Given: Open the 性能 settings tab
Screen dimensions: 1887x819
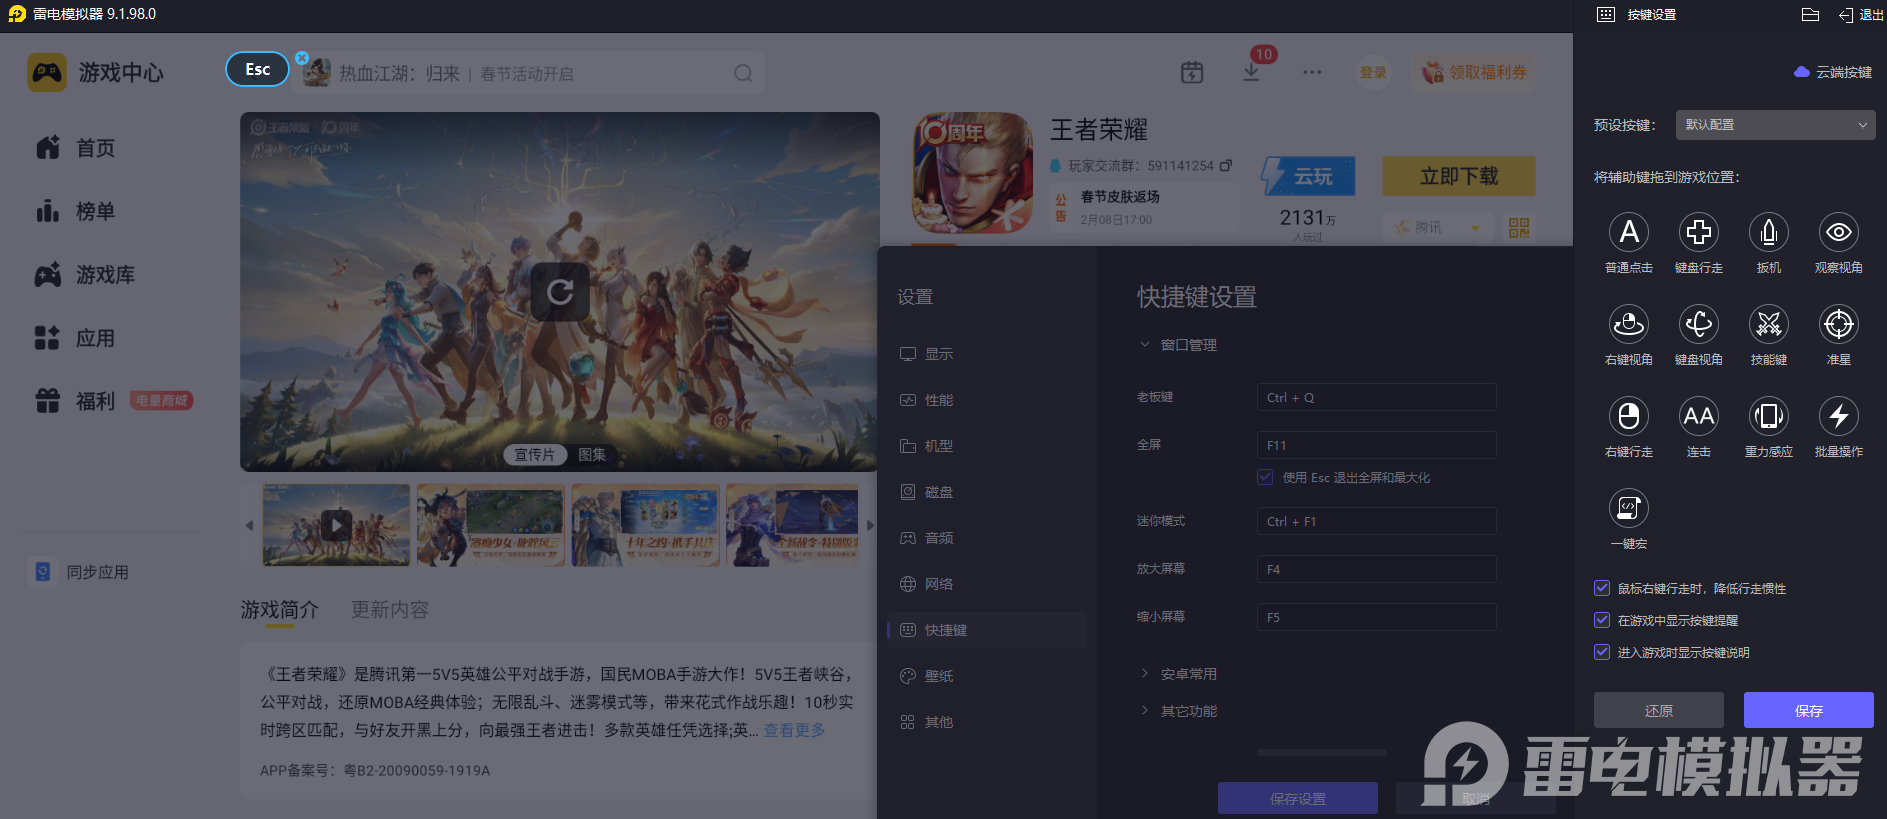Looking at the screenshot, I should click(x=987, y=400).
